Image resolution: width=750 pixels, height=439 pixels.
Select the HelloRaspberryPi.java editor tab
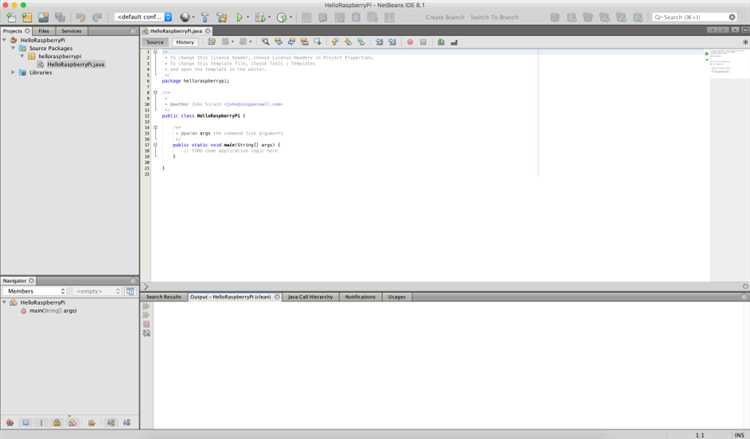coord(176,31)
